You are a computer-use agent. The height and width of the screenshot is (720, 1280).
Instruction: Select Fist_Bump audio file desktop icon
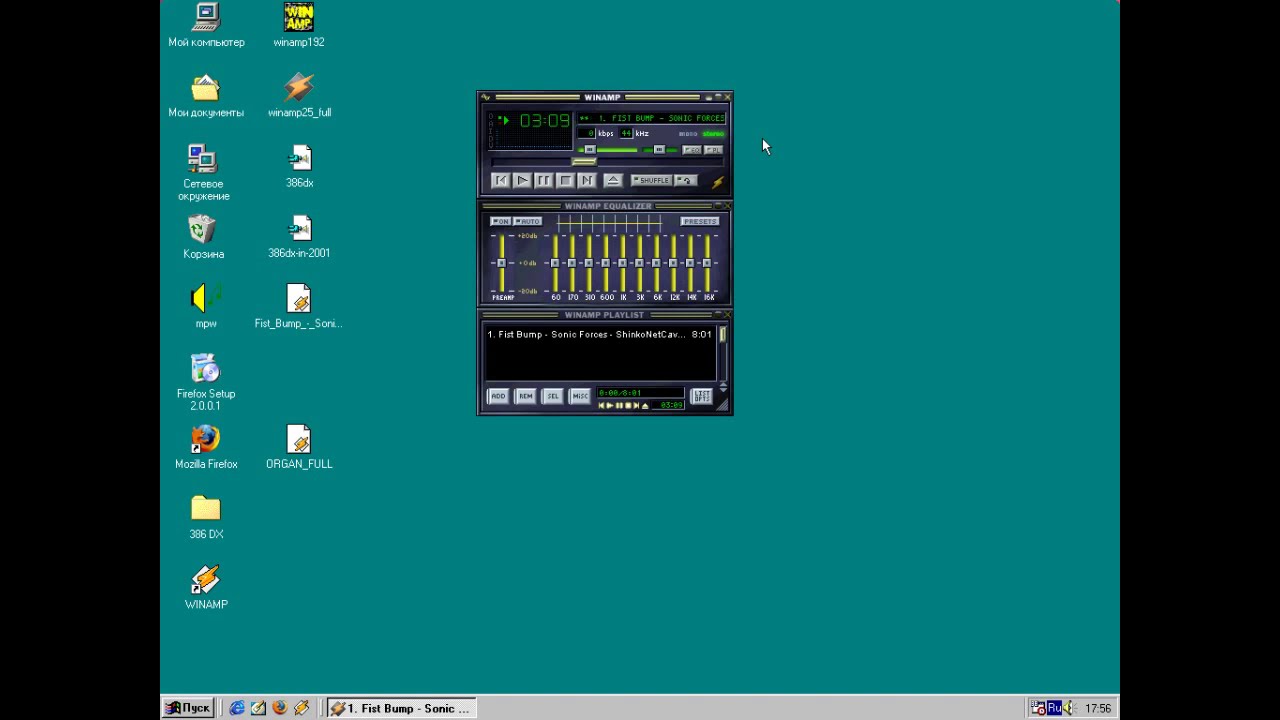[x=299, y=307]
